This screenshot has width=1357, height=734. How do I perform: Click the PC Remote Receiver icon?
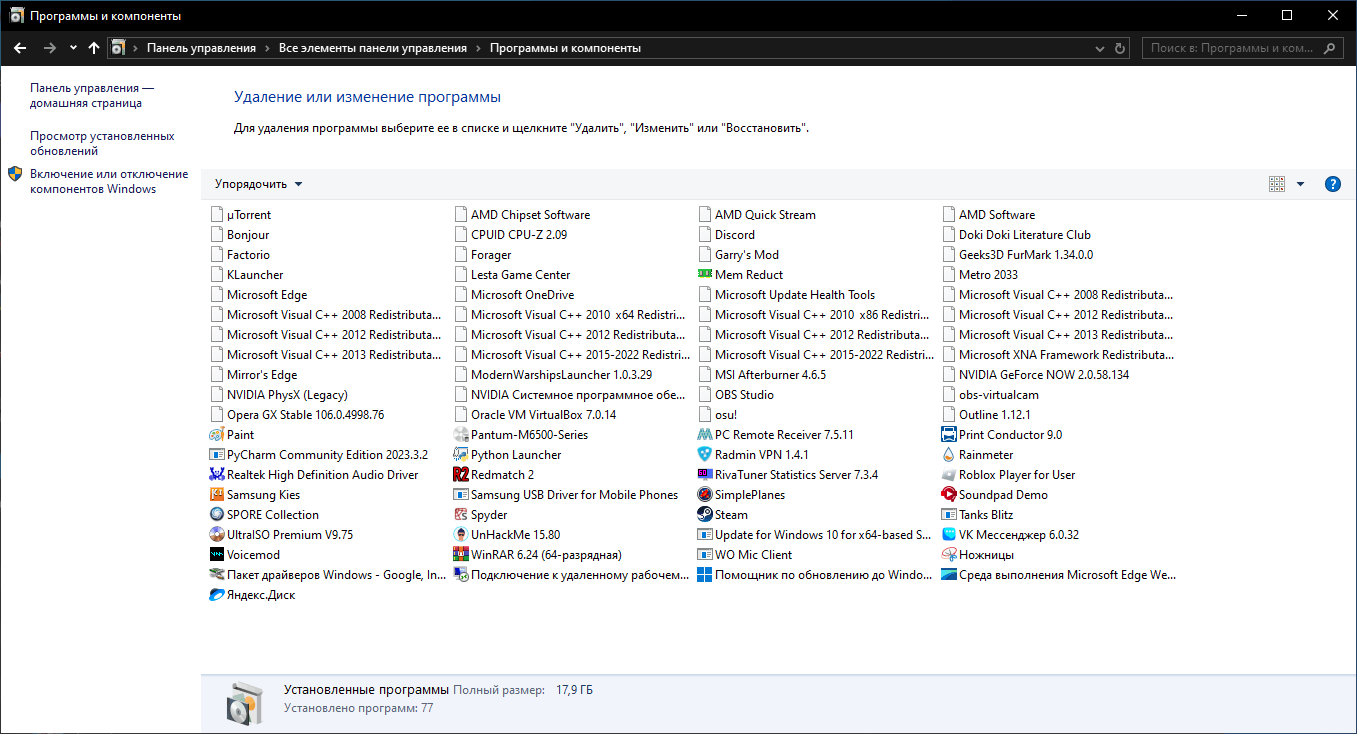(705, 435)
